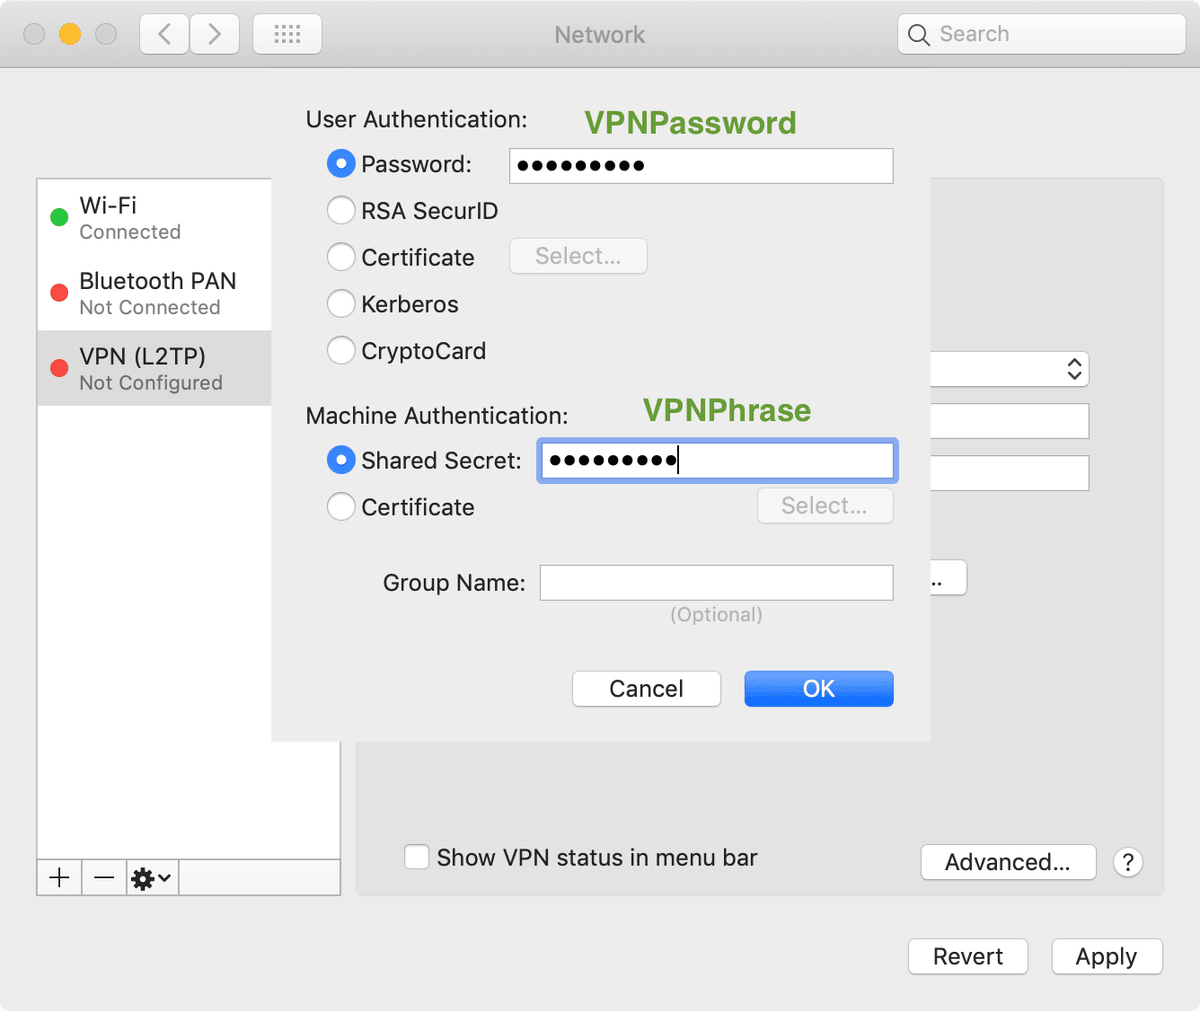Open the configuration dropdown stepper arrows
1200x1011 pixels.
coord(1073,368)
